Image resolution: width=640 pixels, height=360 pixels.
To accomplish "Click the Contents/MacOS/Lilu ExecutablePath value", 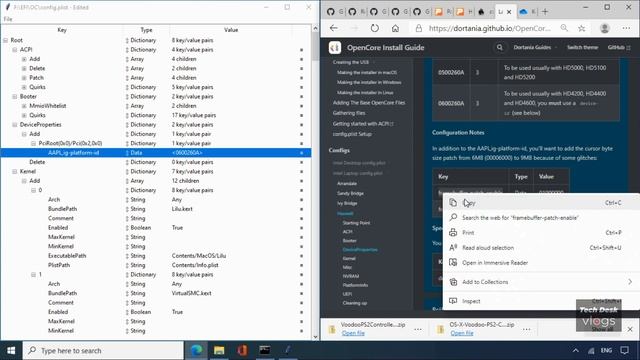I will pyautogui.click(x=199, y=256).
